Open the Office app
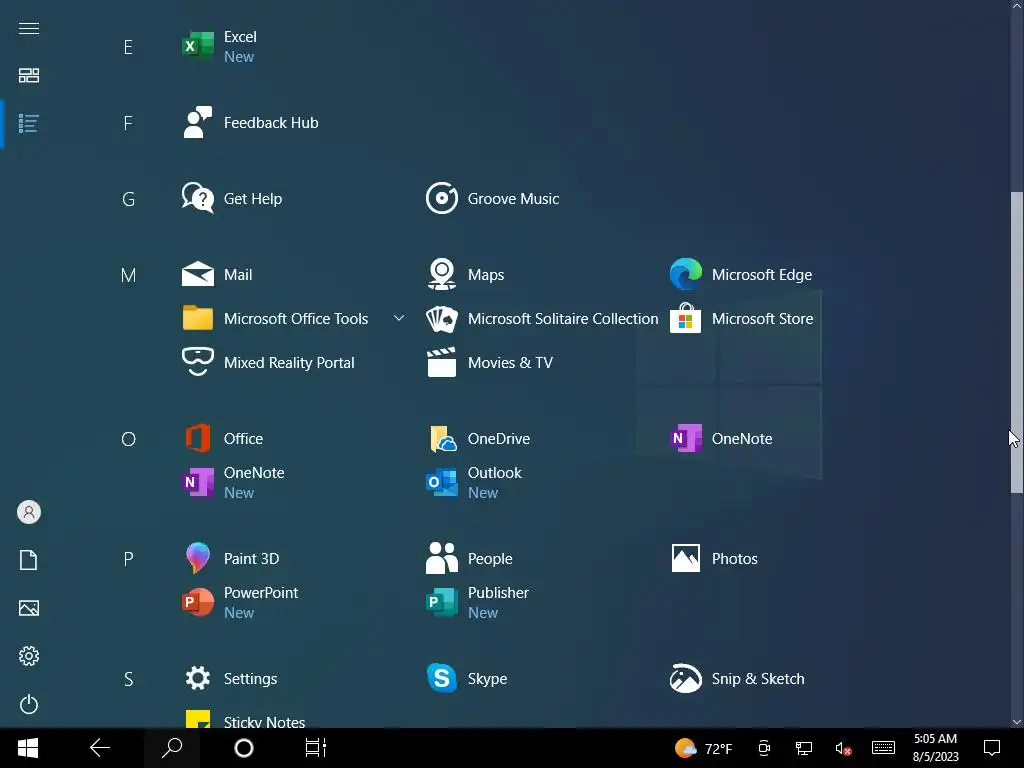 click(x=223, y=439)
